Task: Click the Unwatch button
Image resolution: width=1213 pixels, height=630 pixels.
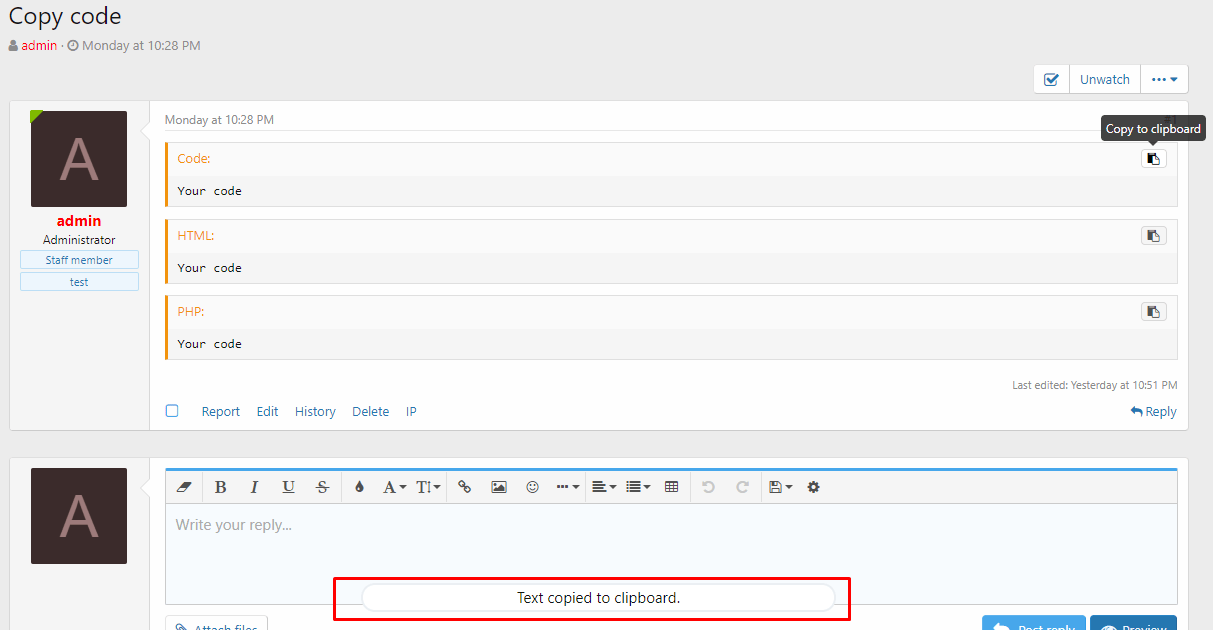Action: 1104,78
